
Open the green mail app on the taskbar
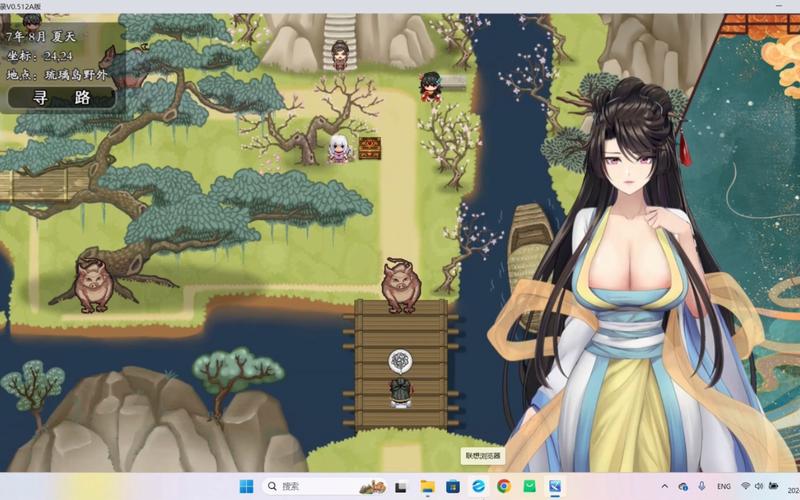(530, 487)
